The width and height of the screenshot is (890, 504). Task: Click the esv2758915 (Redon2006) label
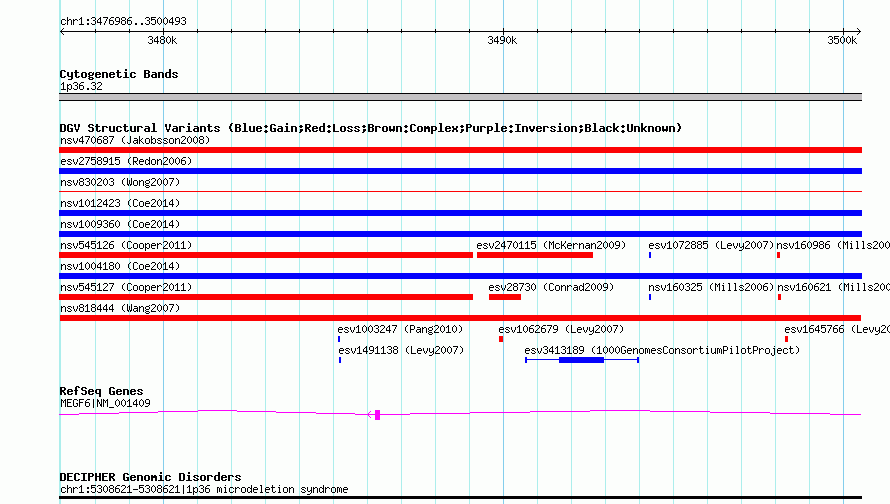click(126, 161)
